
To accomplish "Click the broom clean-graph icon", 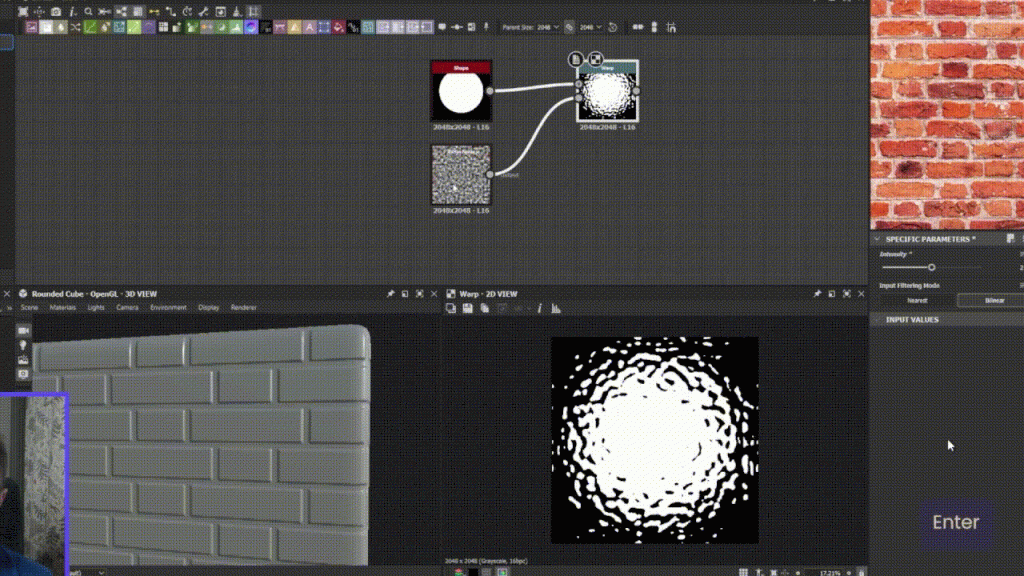I will tap(236, 12).
